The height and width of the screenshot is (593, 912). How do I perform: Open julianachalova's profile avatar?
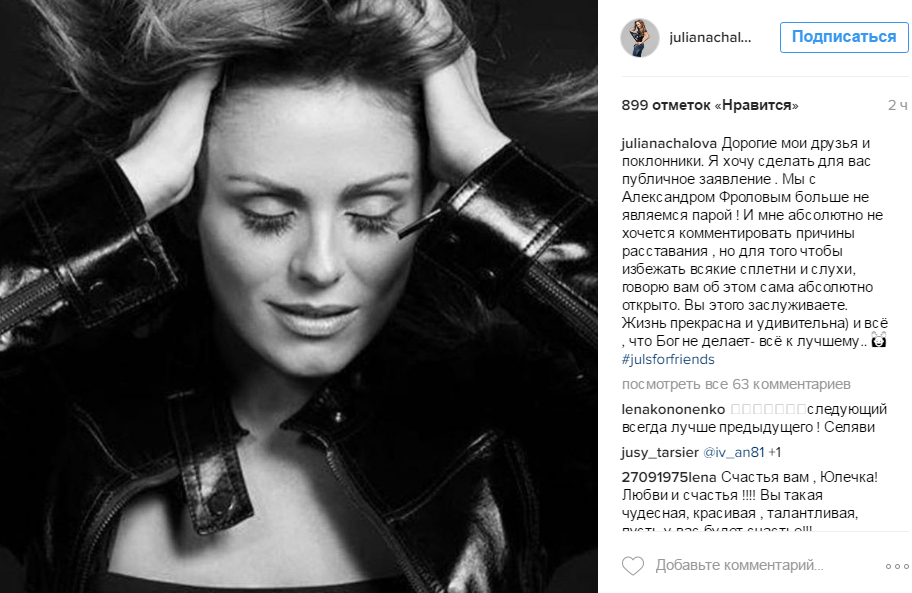click(x=640, y=38)
